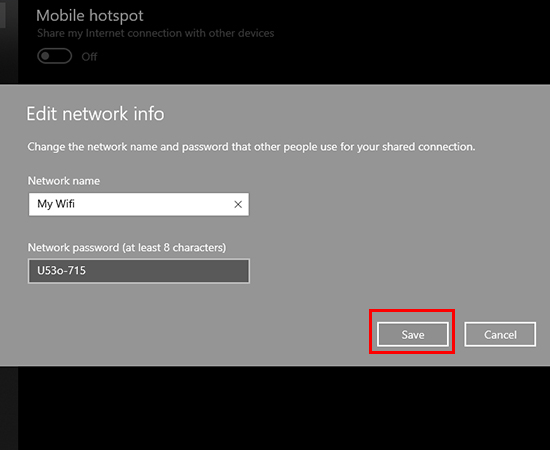Focus the Network password field
The image size is (550, 450).
139,271
